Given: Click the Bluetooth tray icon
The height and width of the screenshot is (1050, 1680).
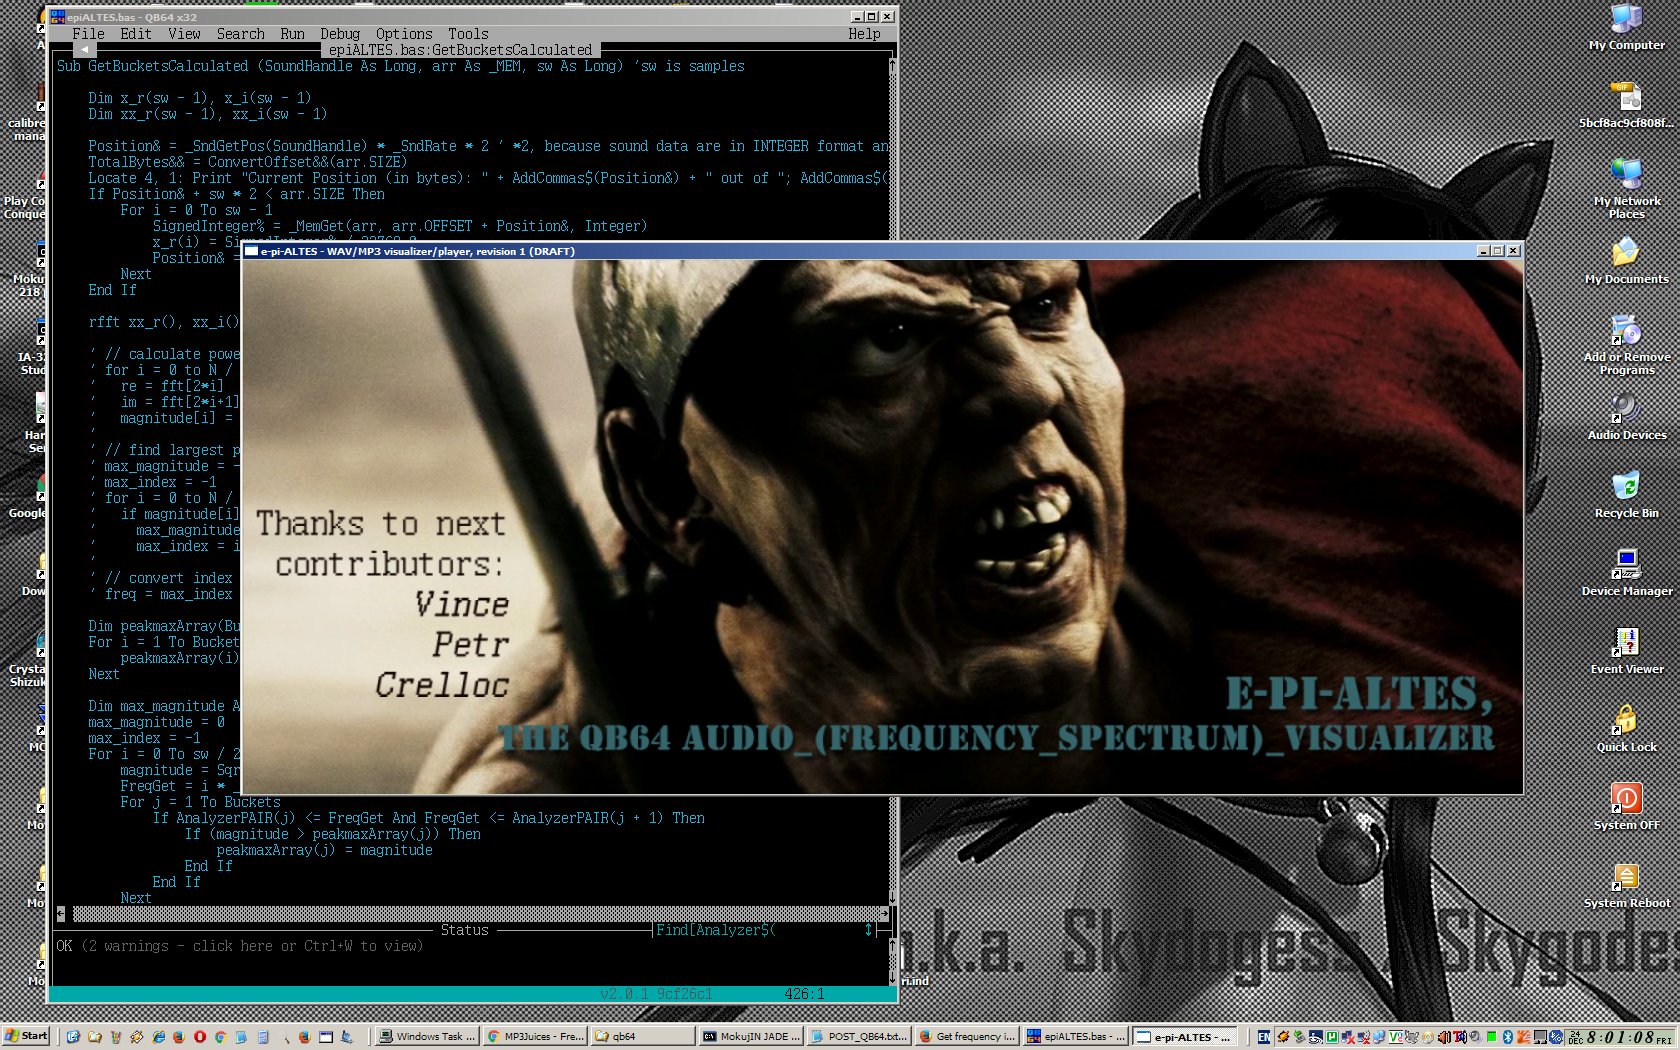Looking at the screenshot, I should [x=1507, y=1037].
